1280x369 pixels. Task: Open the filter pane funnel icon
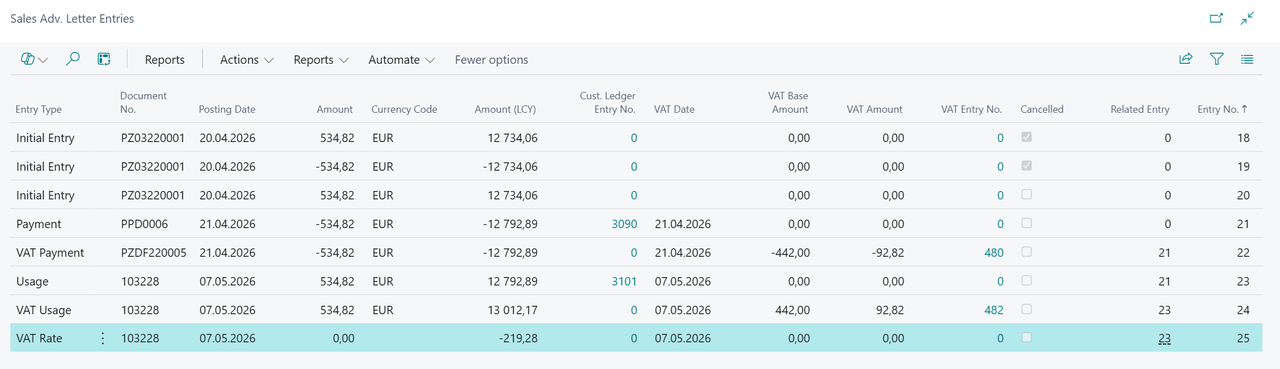(x=1216, y=60)
